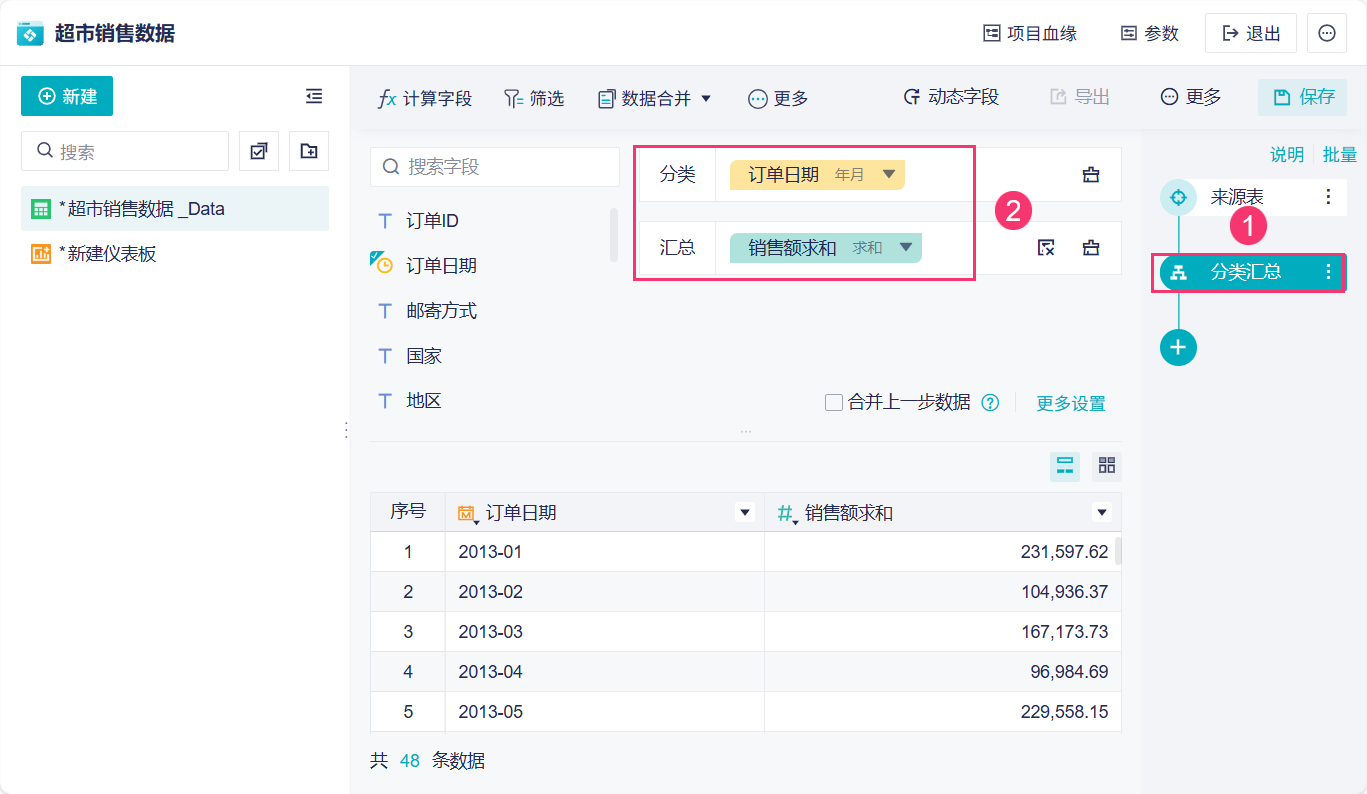Screen dimensions: 1367x794
Task: Click the 更多设置 link
Action: point(1070,404)
